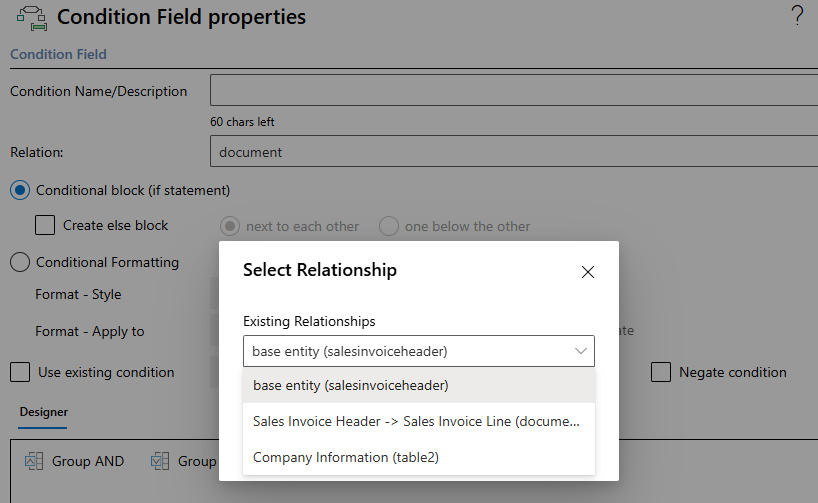Click the help question mark icon

797,16
